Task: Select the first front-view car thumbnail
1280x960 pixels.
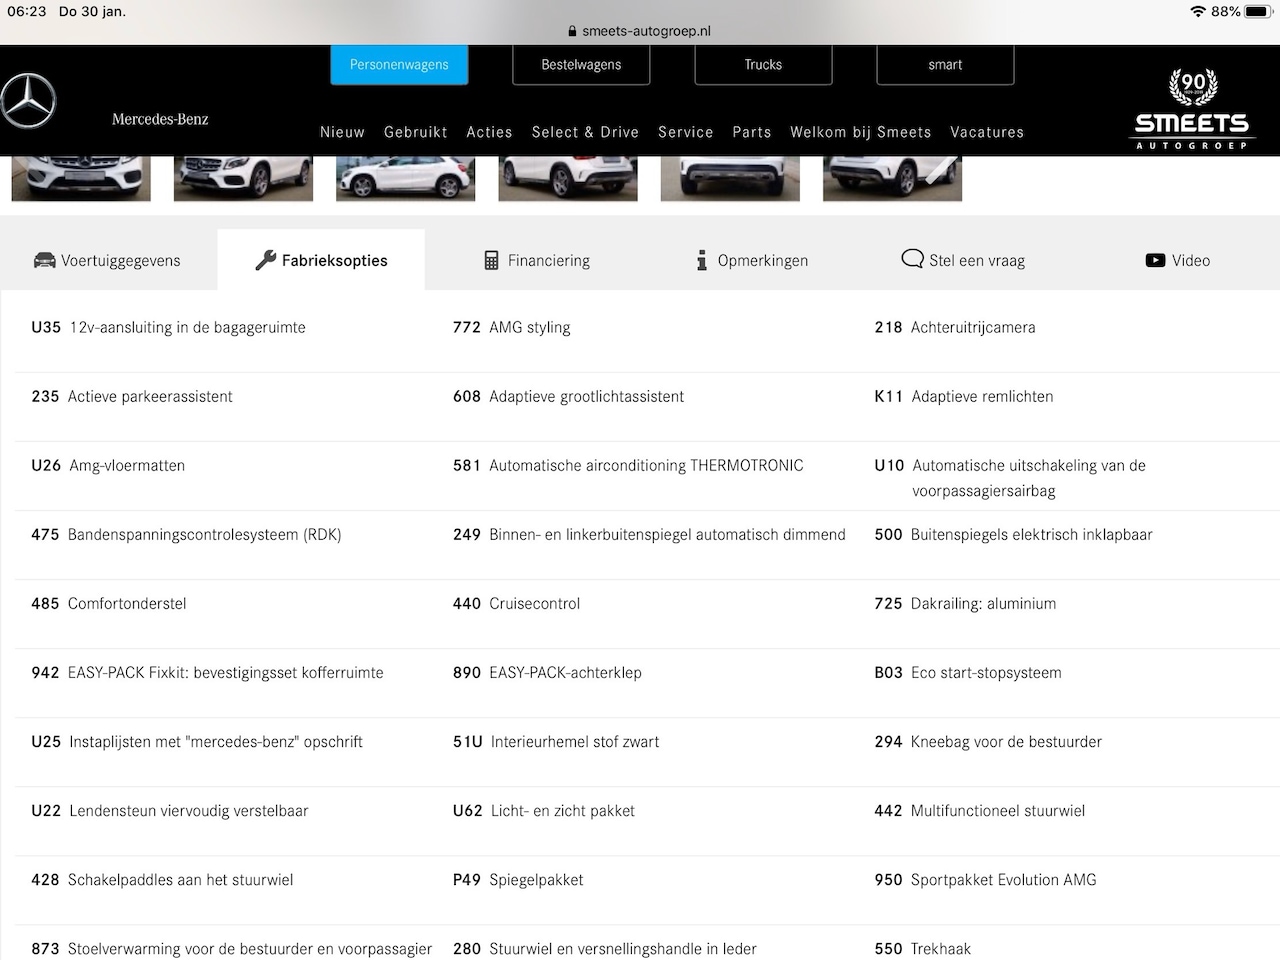Action: coord(81,178)
